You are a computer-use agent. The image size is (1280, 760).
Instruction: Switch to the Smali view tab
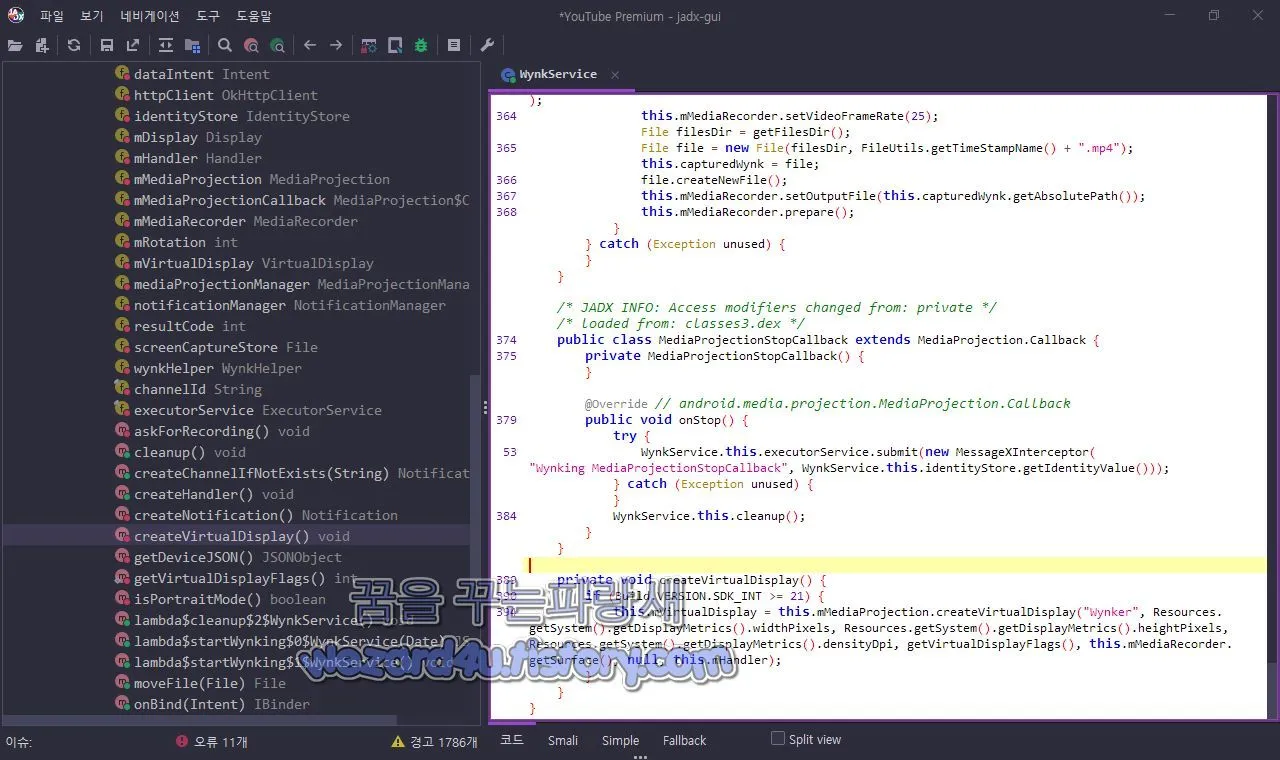pyautogui.click(x=563, y=740)
